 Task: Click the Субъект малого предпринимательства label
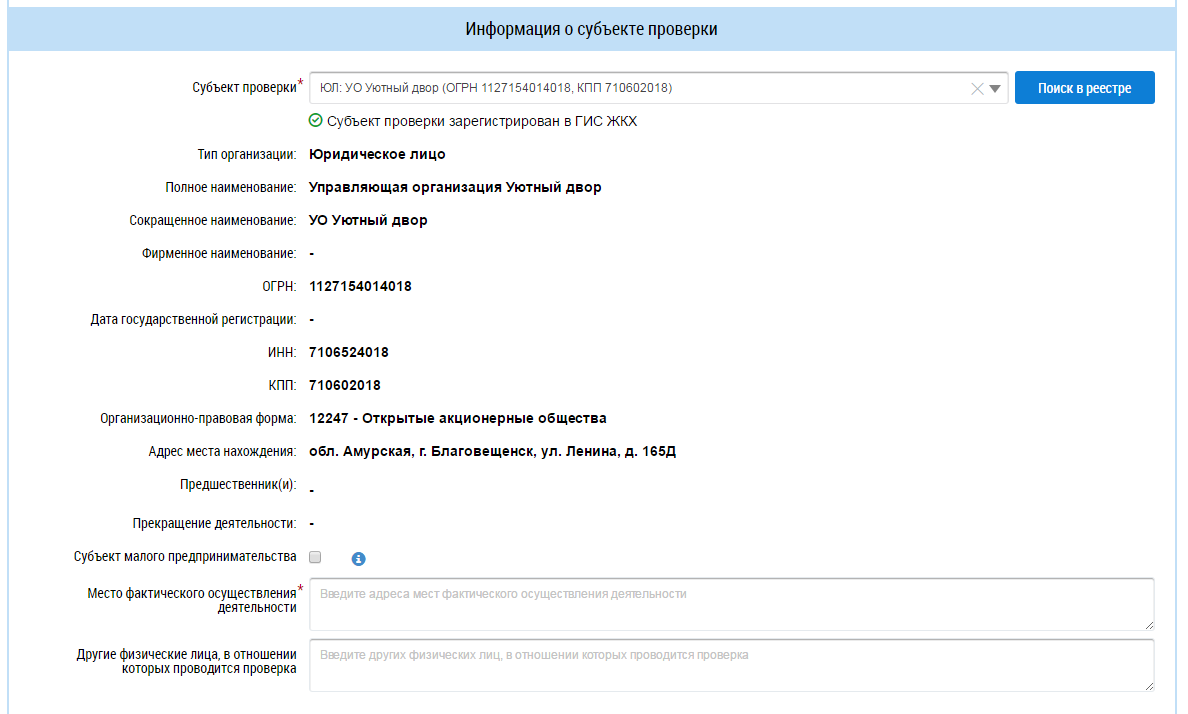(185, 557)
